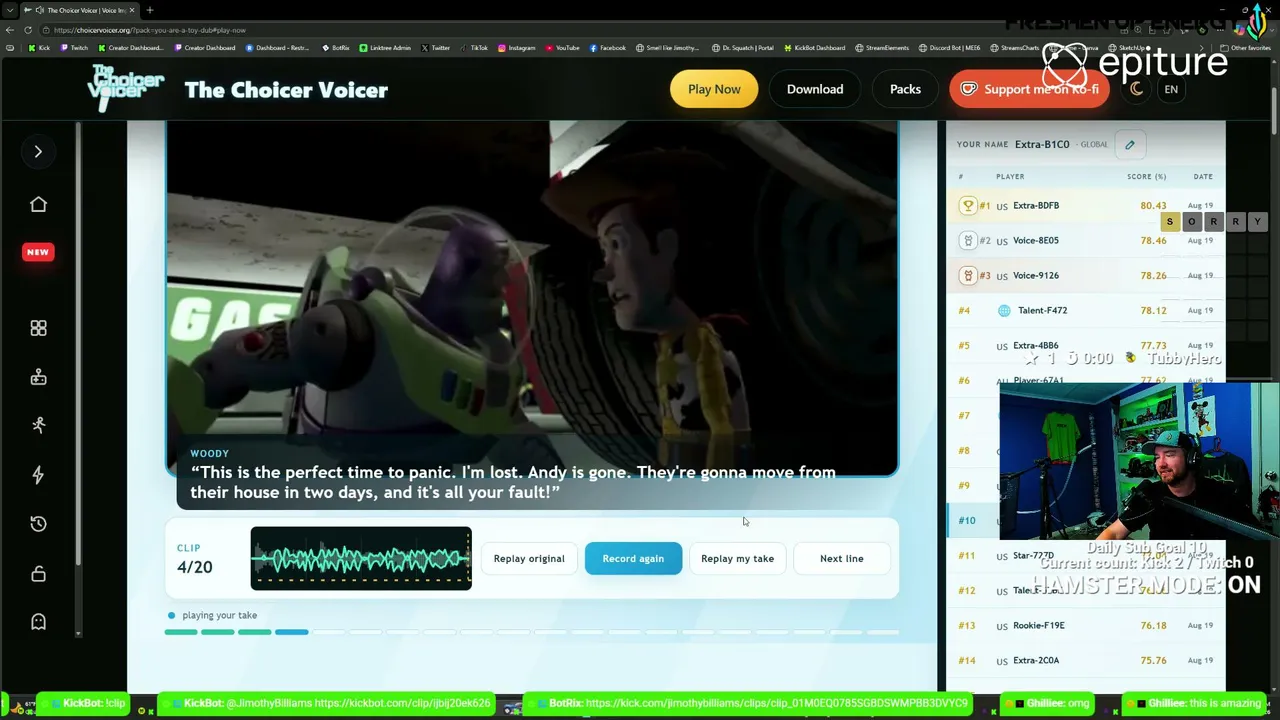Open the Linktree Admin bookmark

(x=384, y=48)
